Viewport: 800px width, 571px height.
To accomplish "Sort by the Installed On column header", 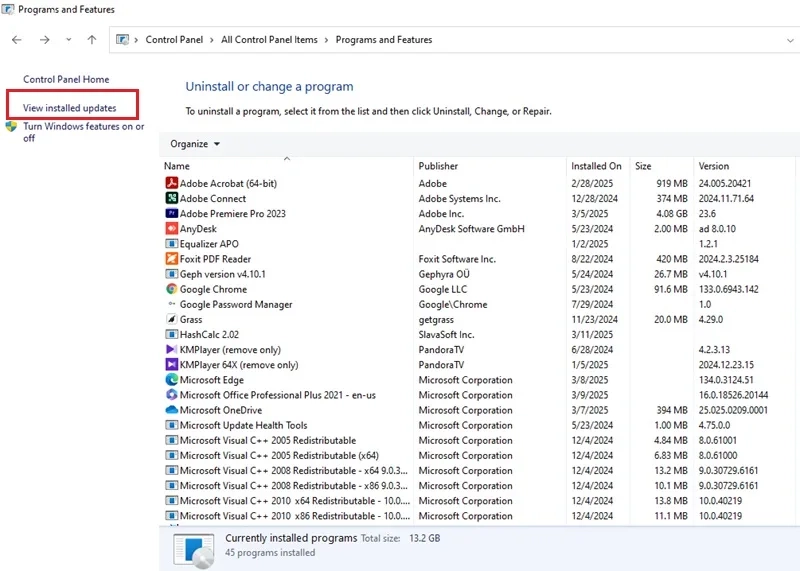I will pos(598,166).
